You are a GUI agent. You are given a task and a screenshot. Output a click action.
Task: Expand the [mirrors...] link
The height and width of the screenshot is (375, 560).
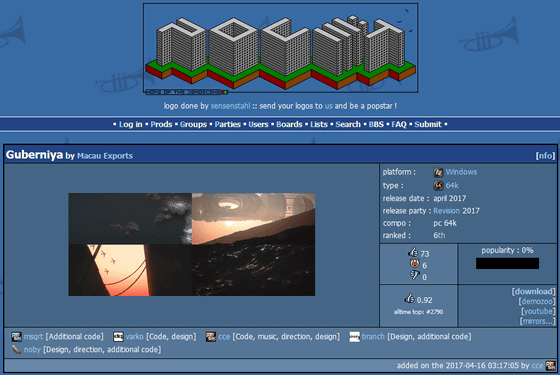538,321
